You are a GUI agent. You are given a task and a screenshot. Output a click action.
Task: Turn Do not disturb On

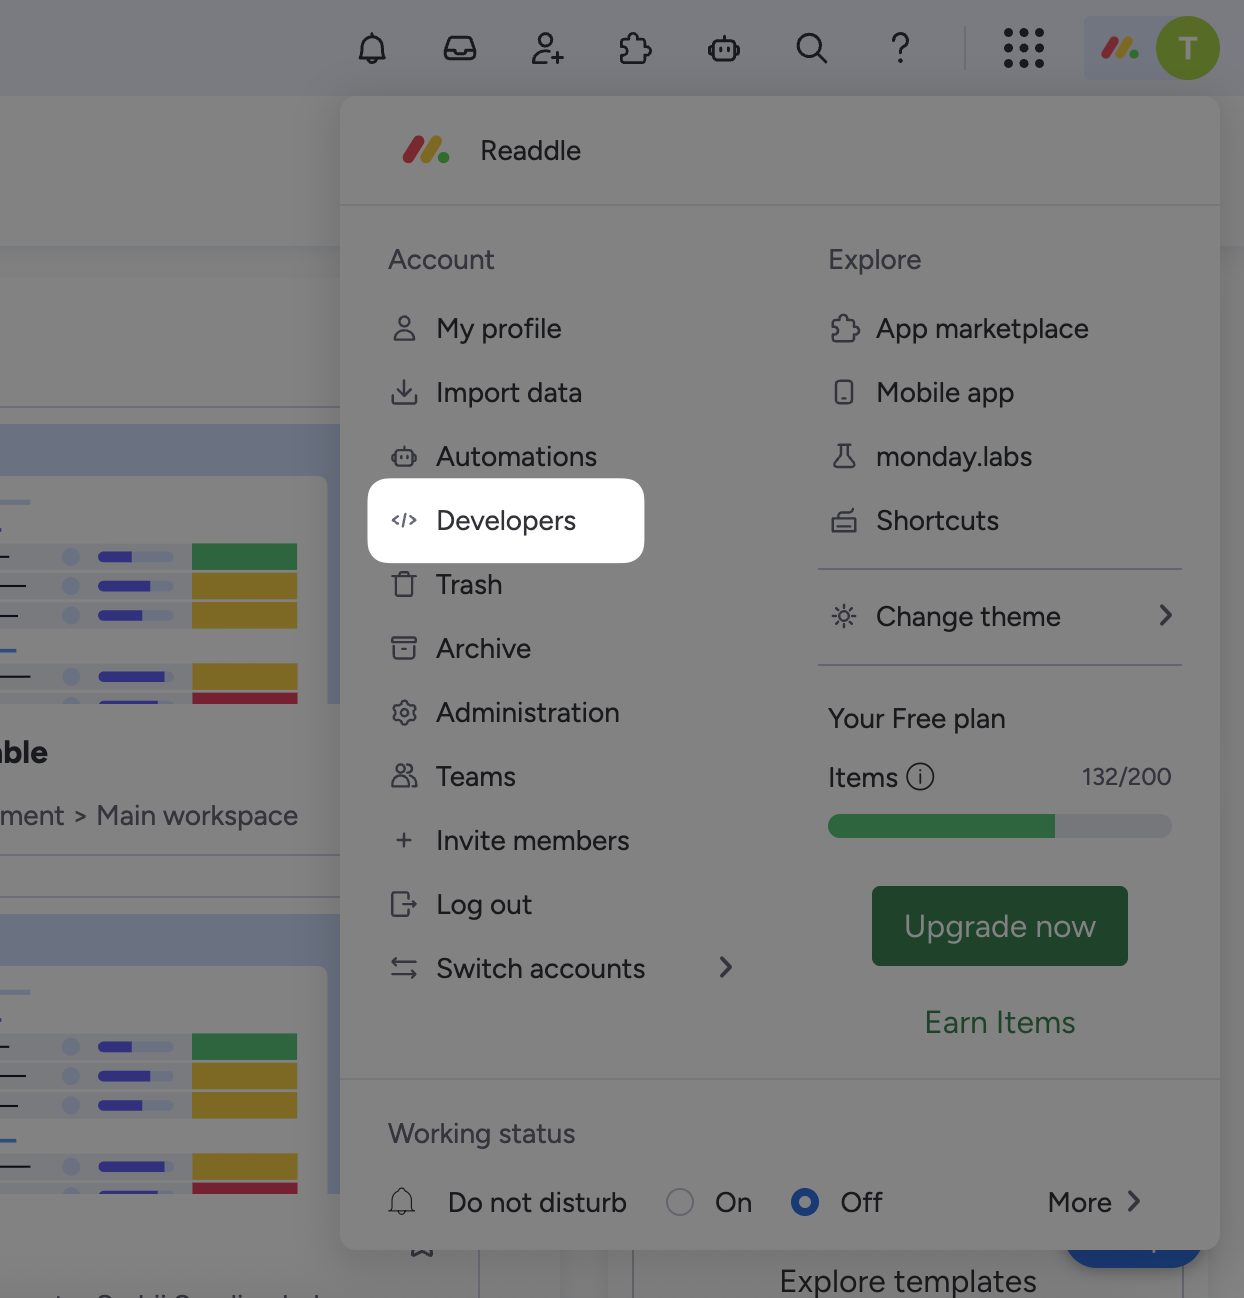point(680,1202)
